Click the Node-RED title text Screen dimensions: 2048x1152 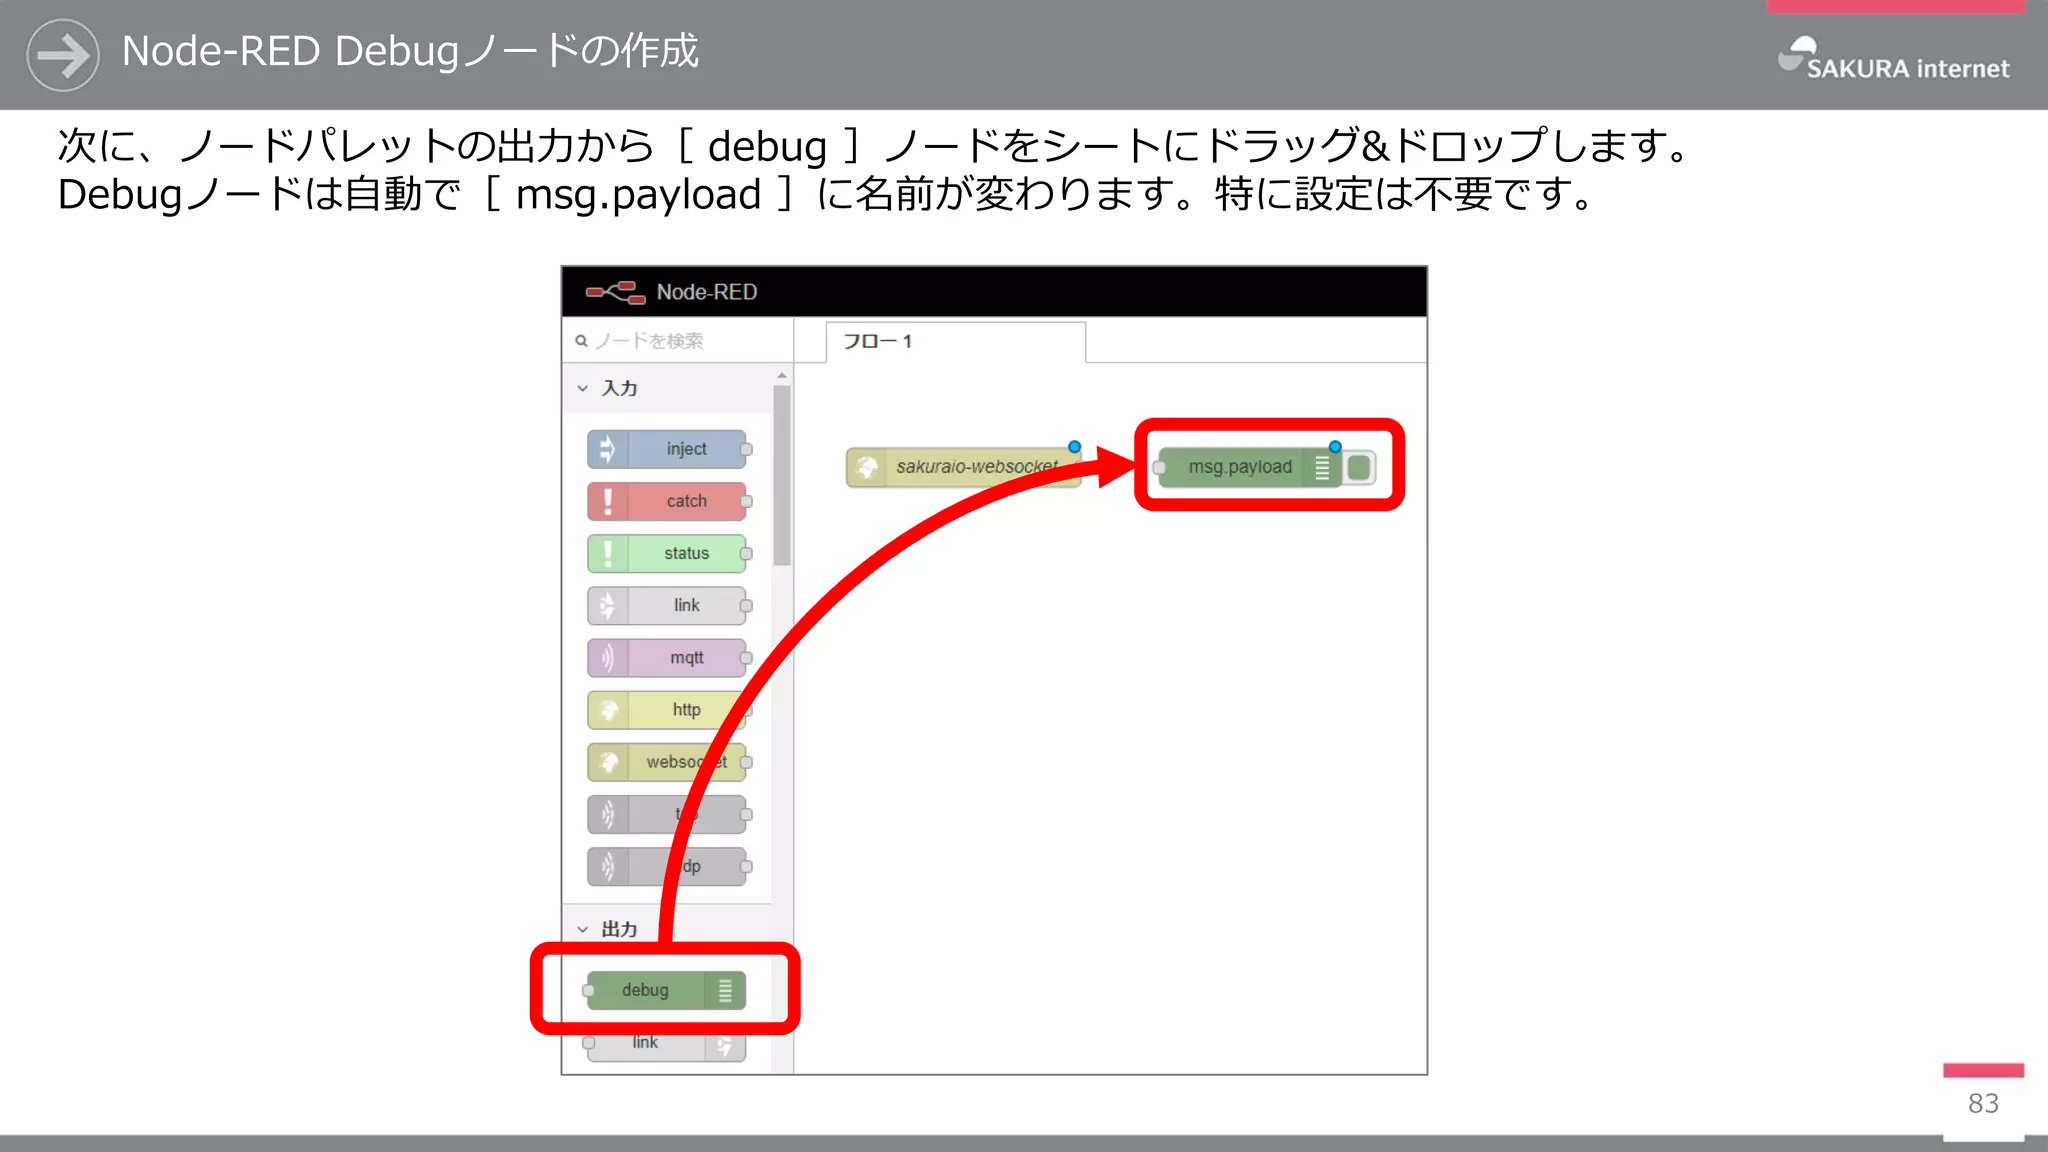pyautogui.click(x=707, y=292)
